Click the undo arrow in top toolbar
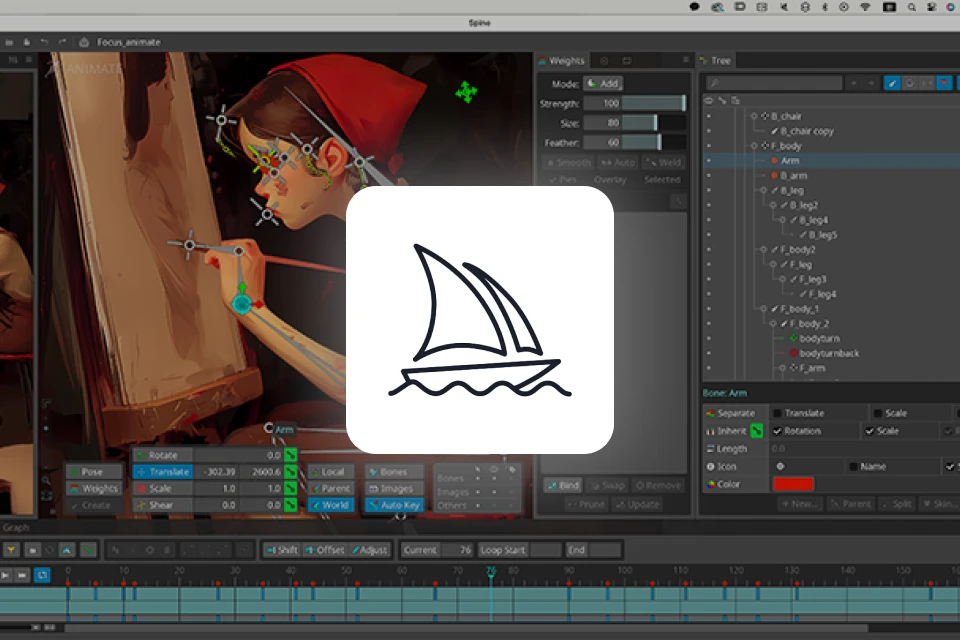The image size is (960, 640). coord(44,42)
